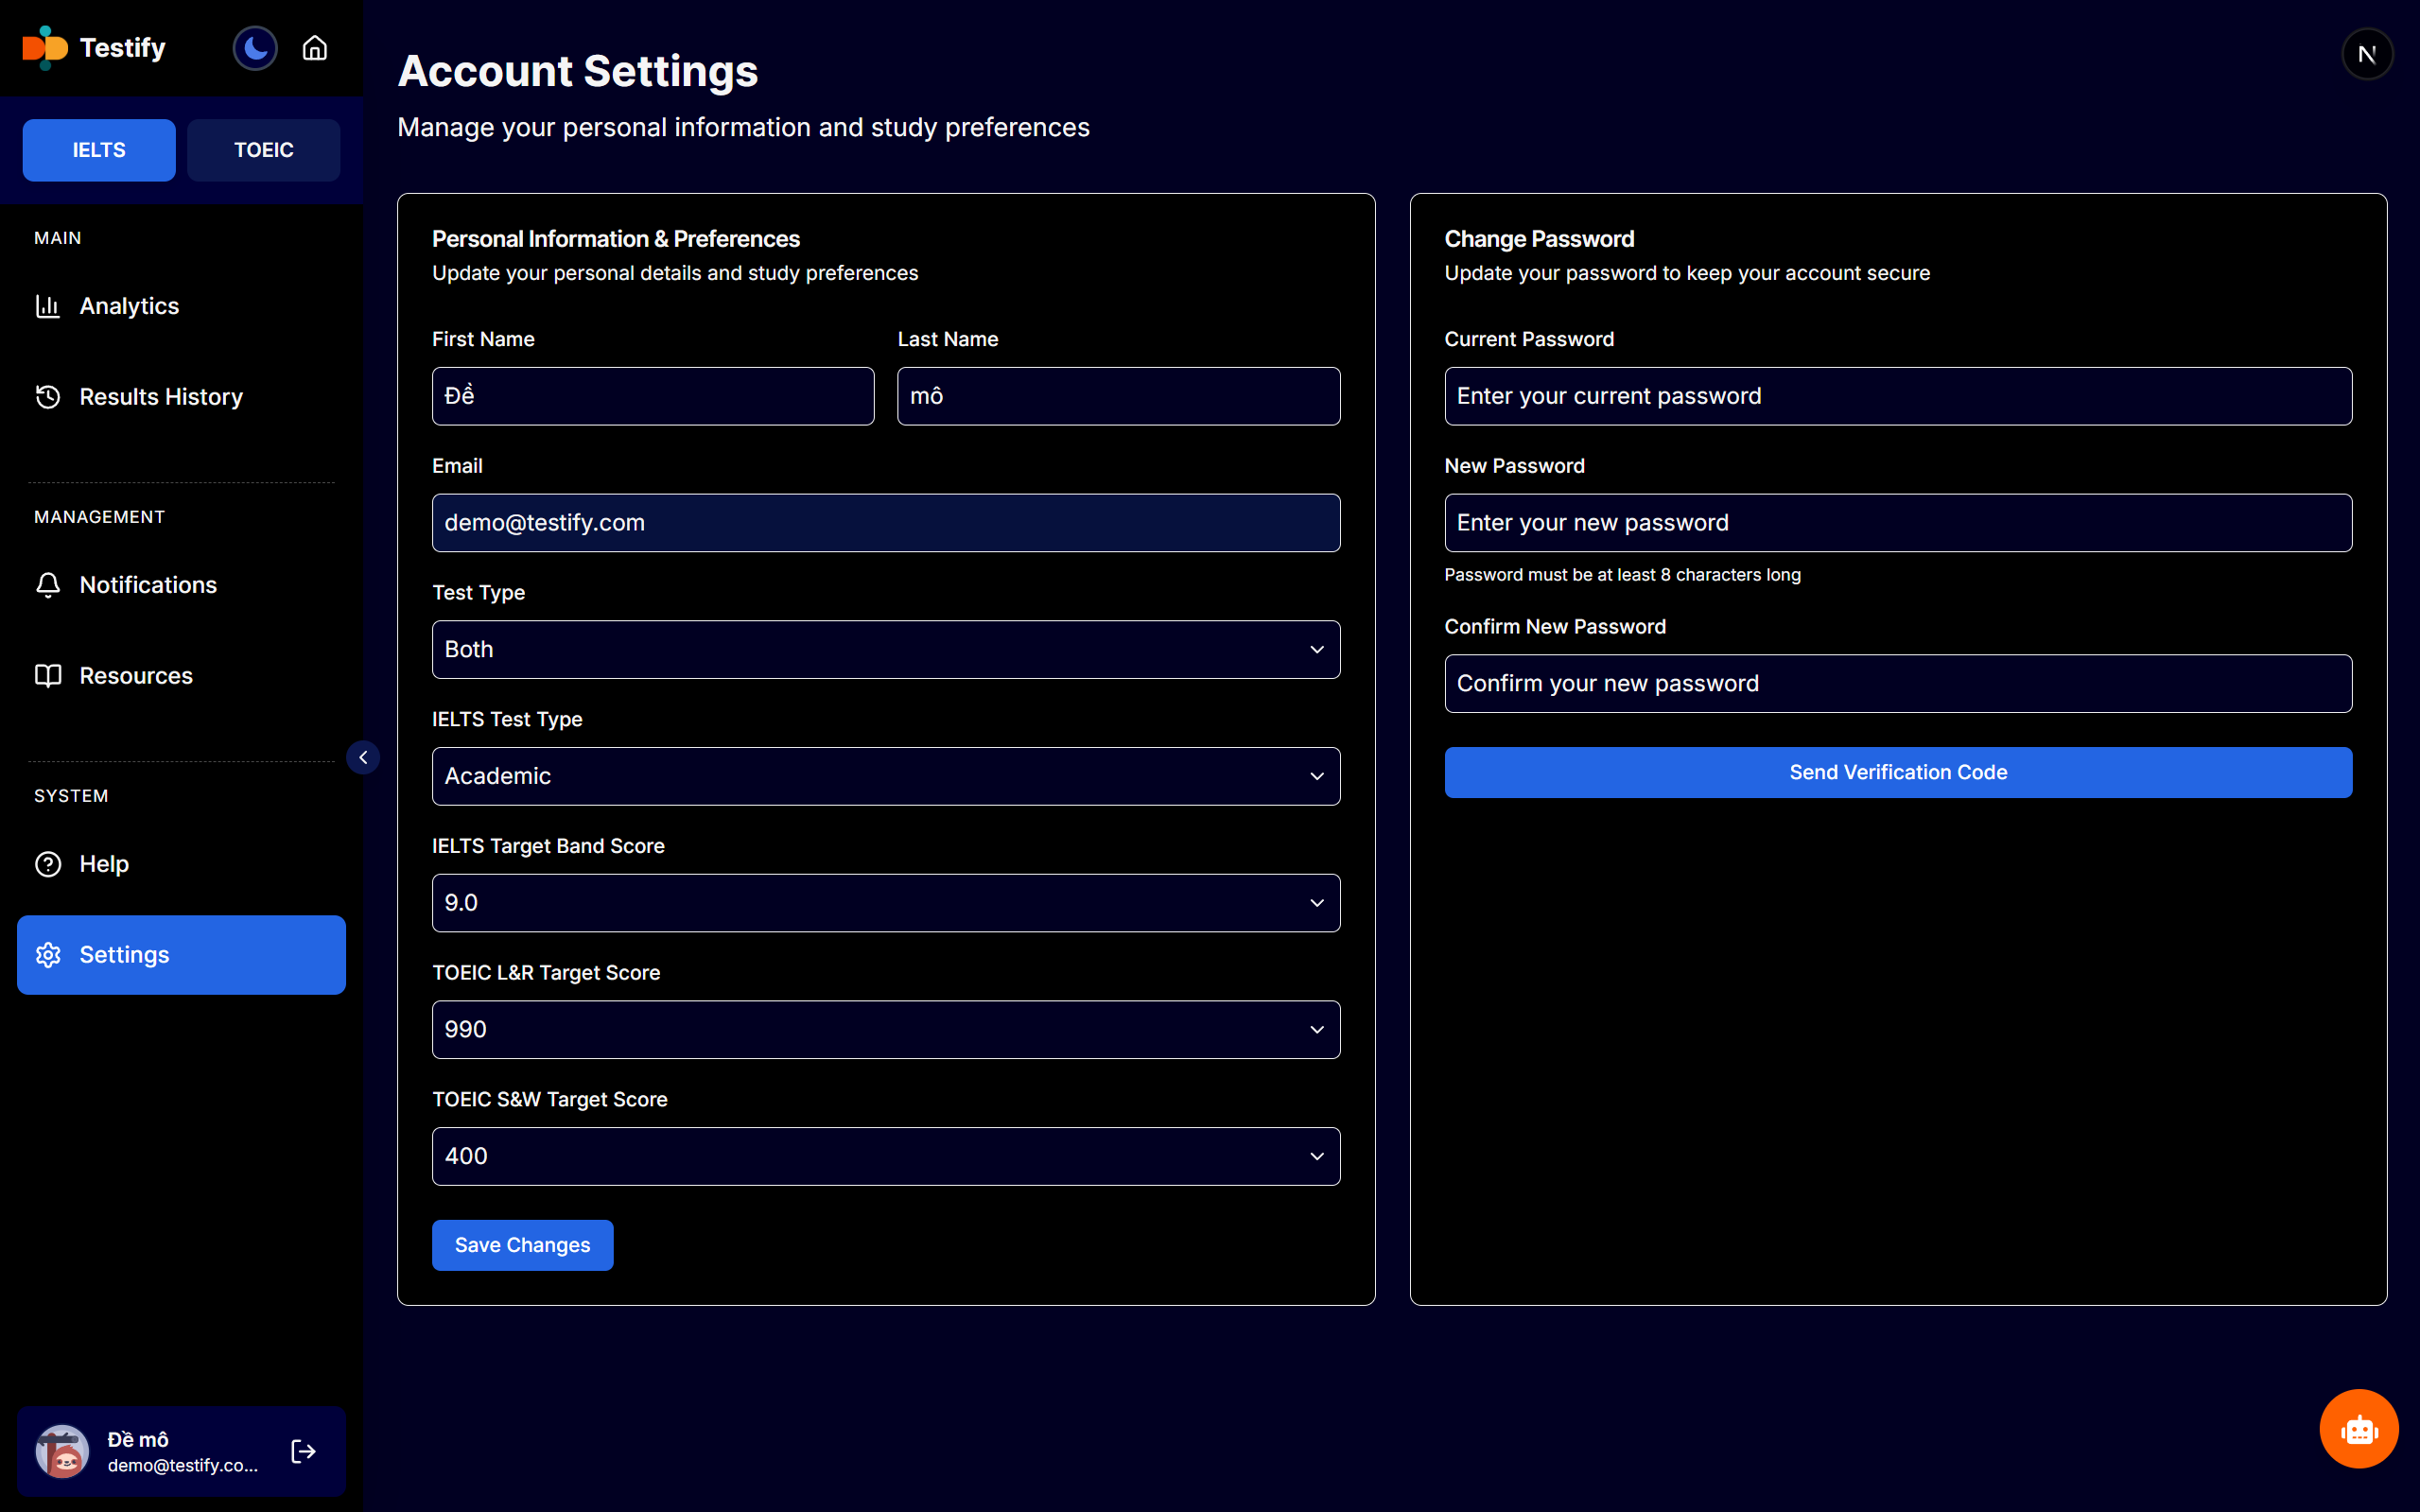
Task: Switch to the IELTS tab
Action: click(x=99, y=150)
